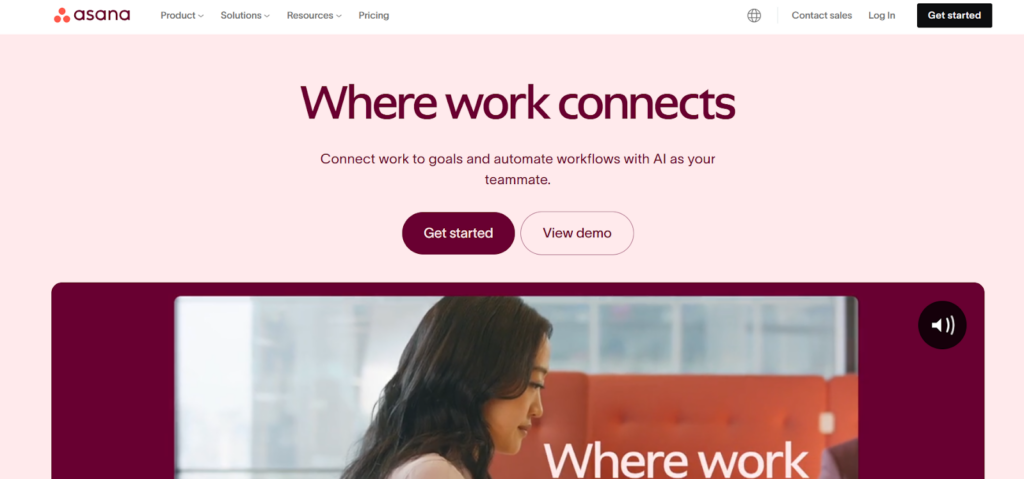
Task: Mute the video with the speaker icon
Action: 942,325
